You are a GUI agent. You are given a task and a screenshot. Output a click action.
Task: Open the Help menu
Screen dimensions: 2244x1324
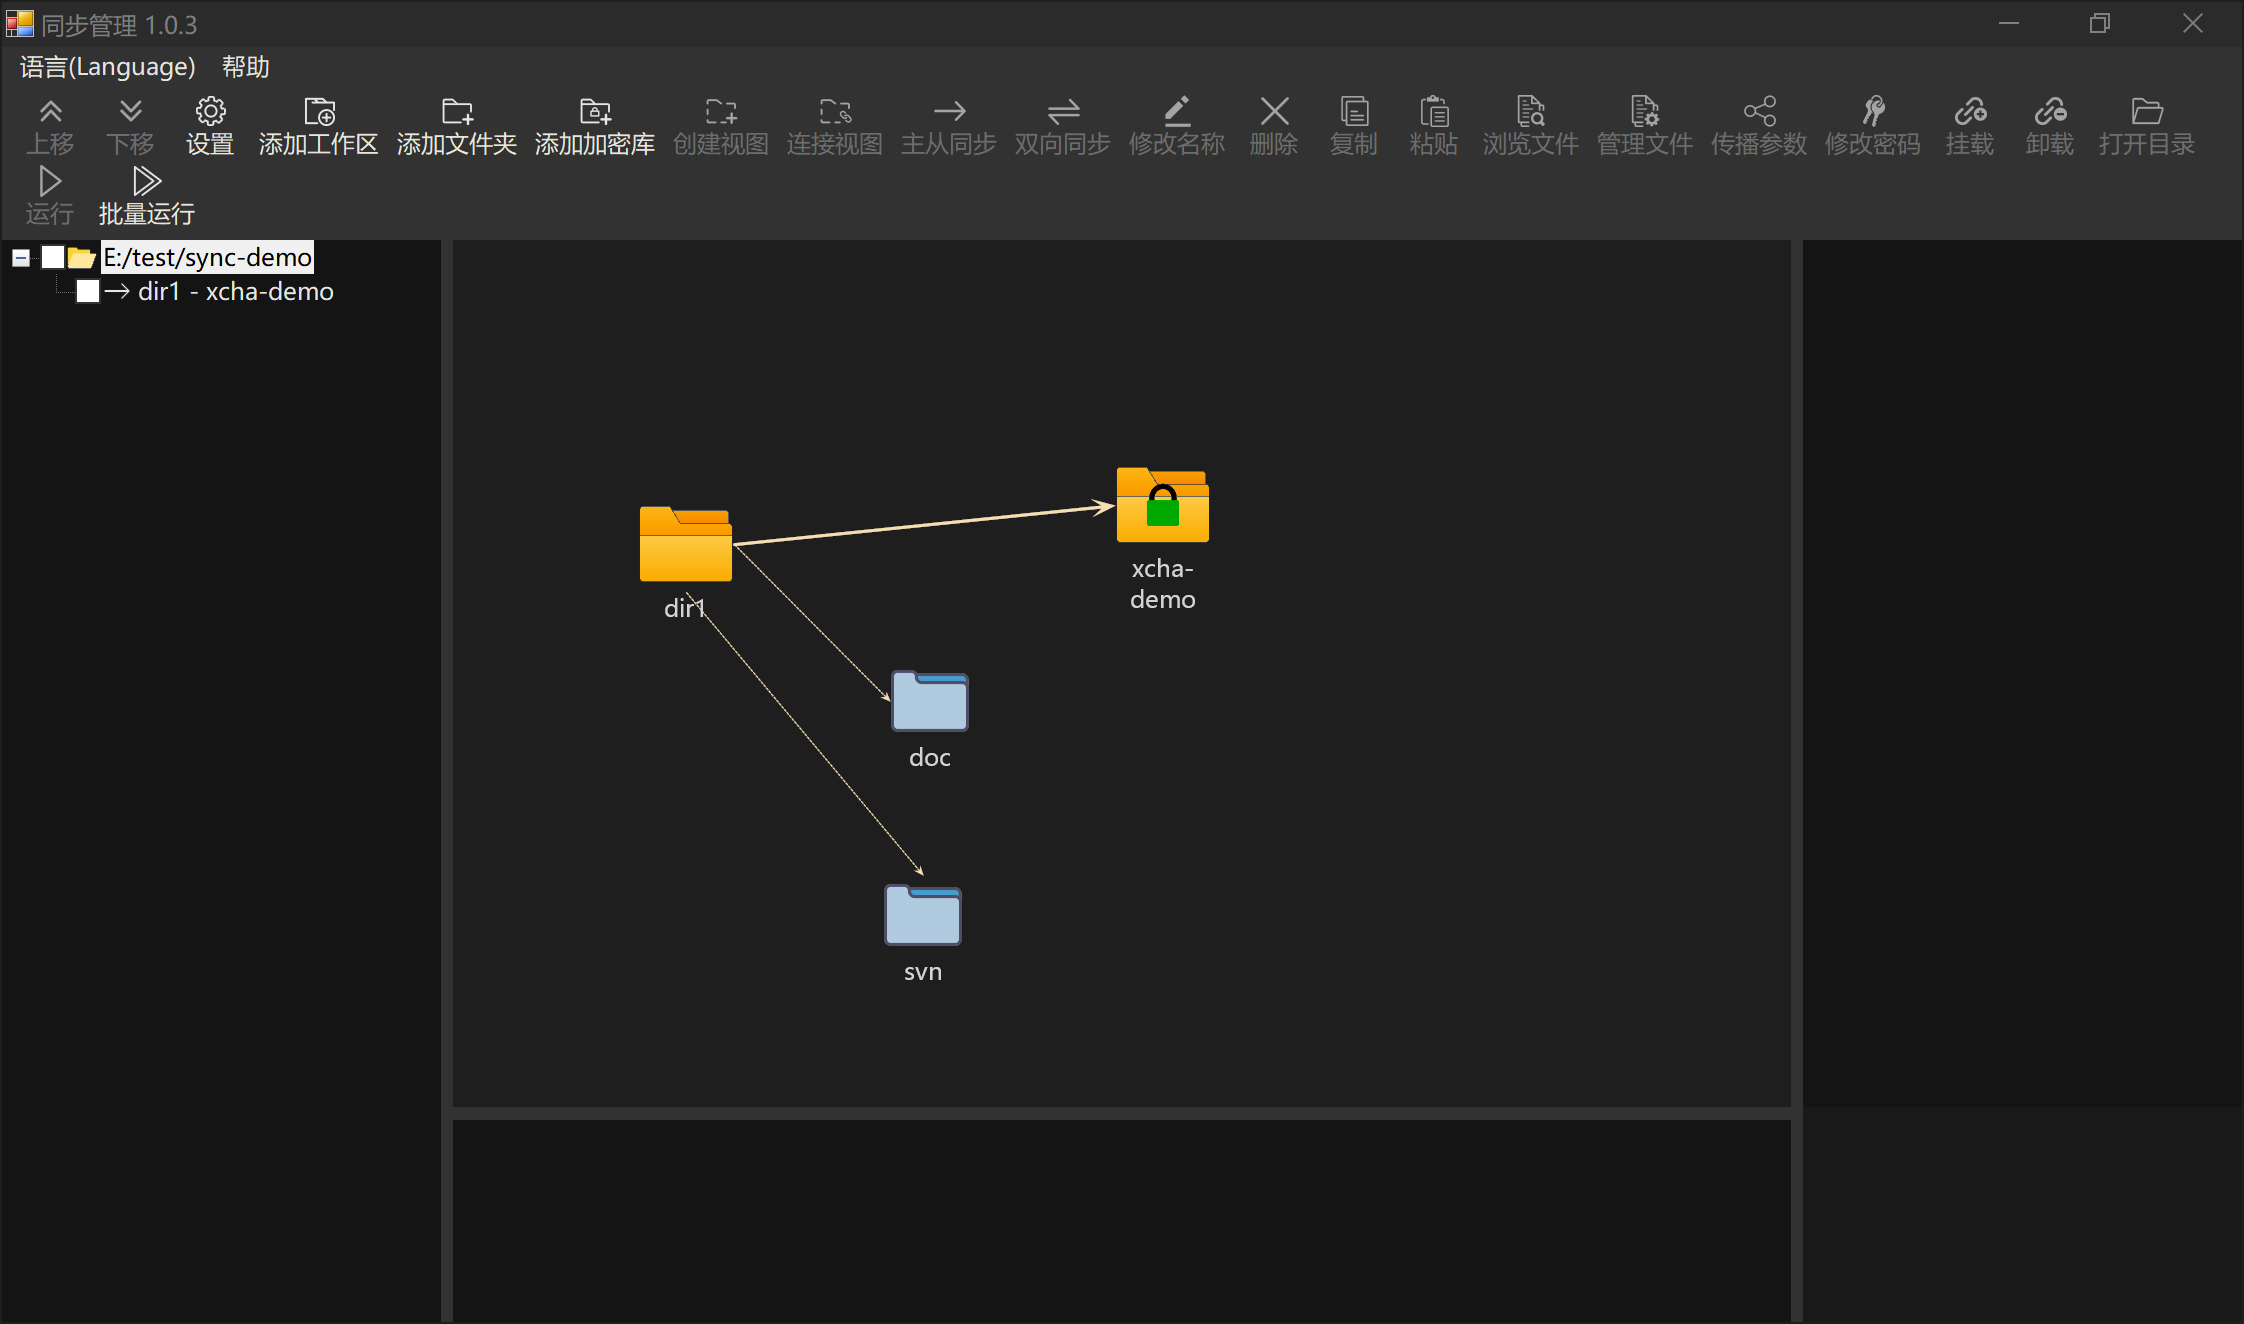[245, 67]
